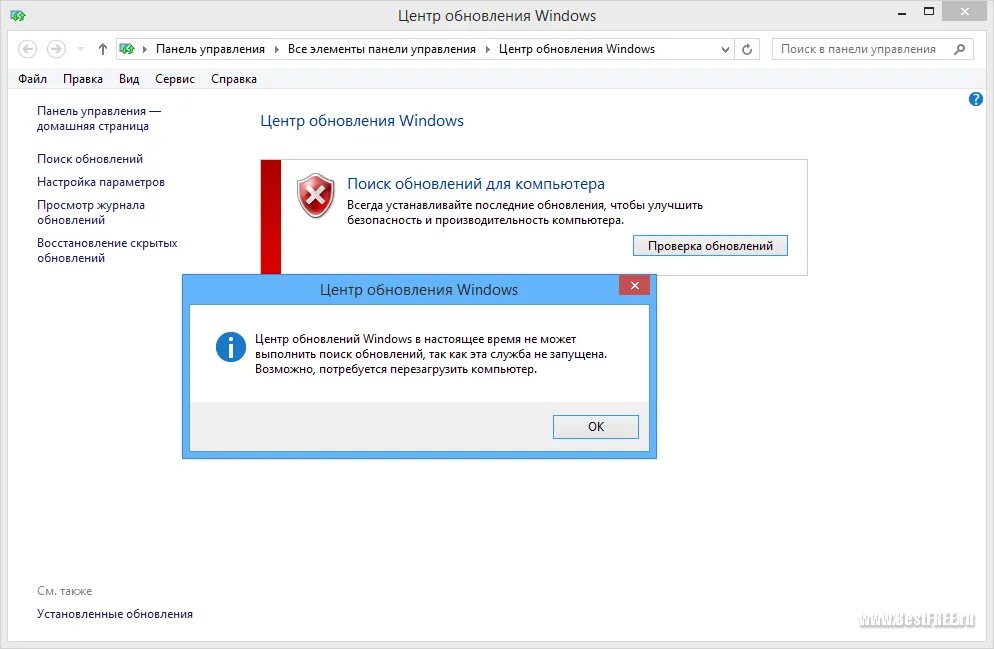This screenshot has height=649, width=994.
Task: Click Поиск обновлений in sidebar
Action: click(x=89, y=158)
